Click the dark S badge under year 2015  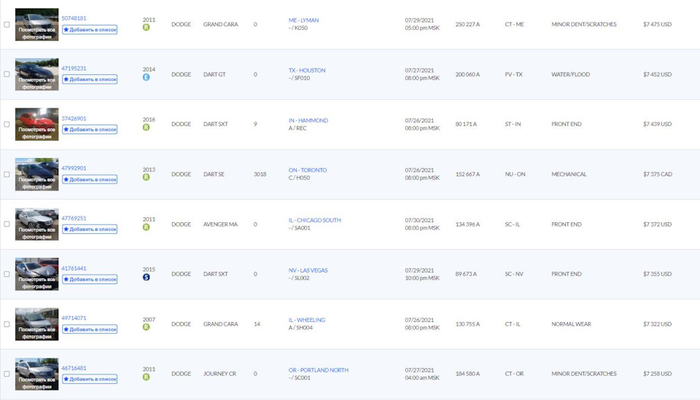[x=149, y=278]
